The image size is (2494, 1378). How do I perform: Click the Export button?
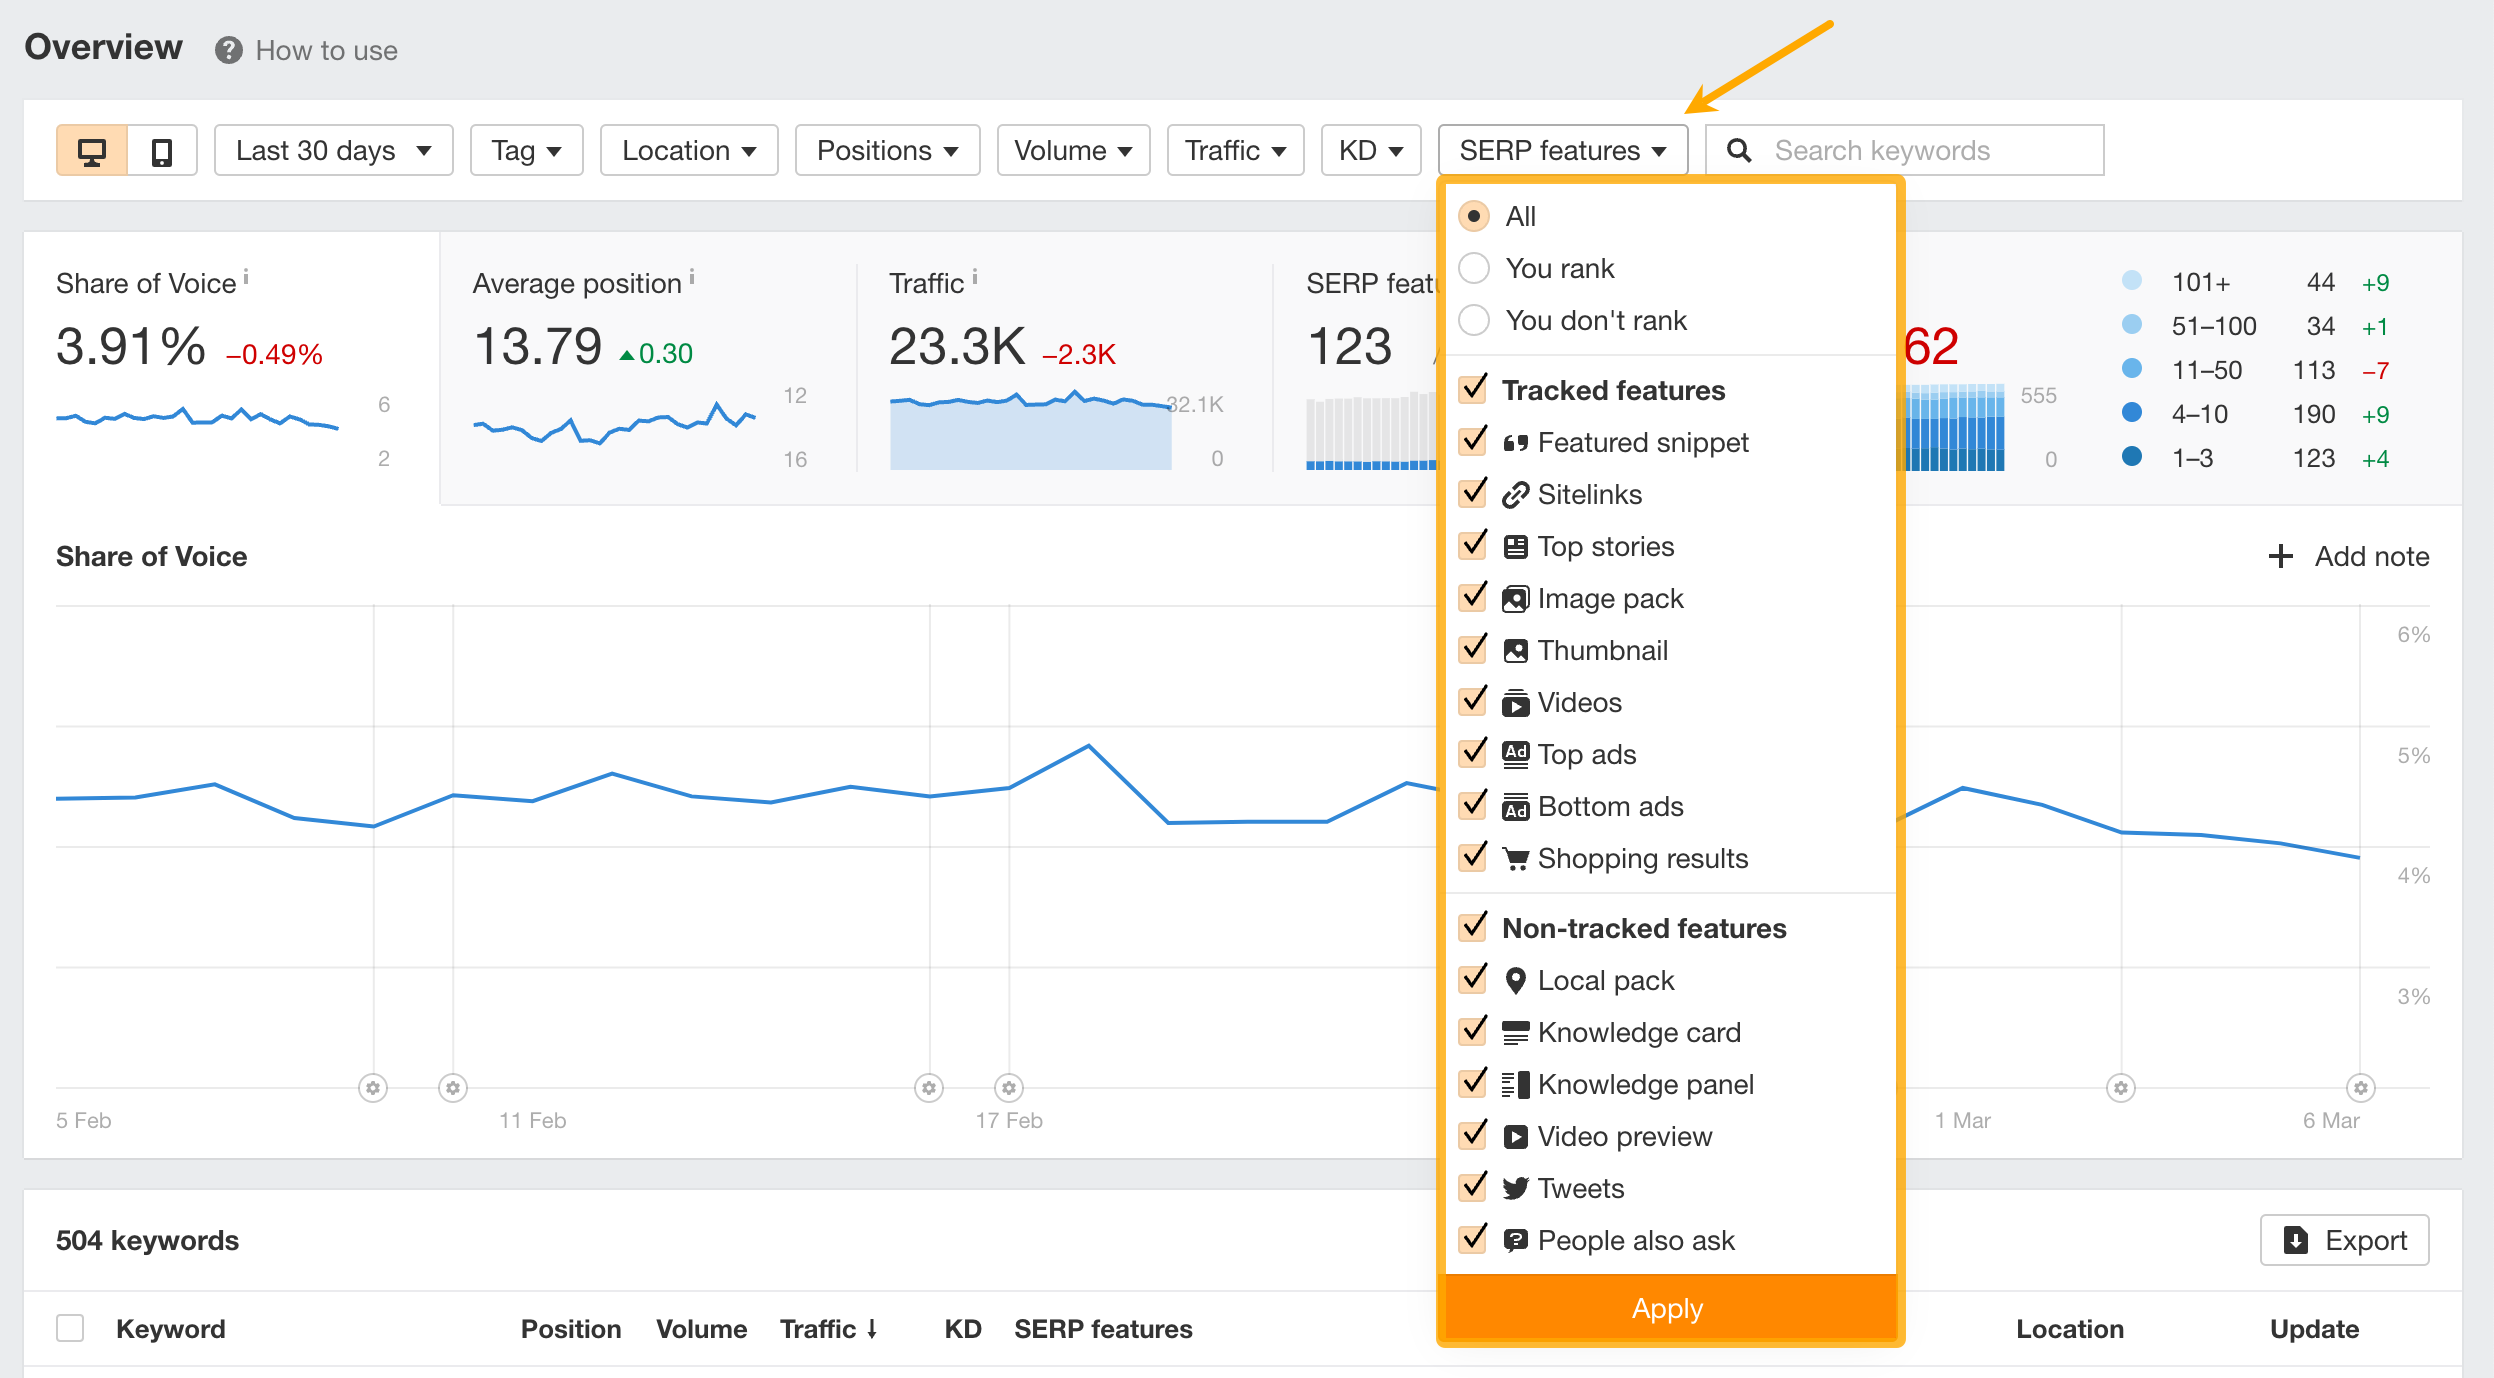tap(2345, 1241)
